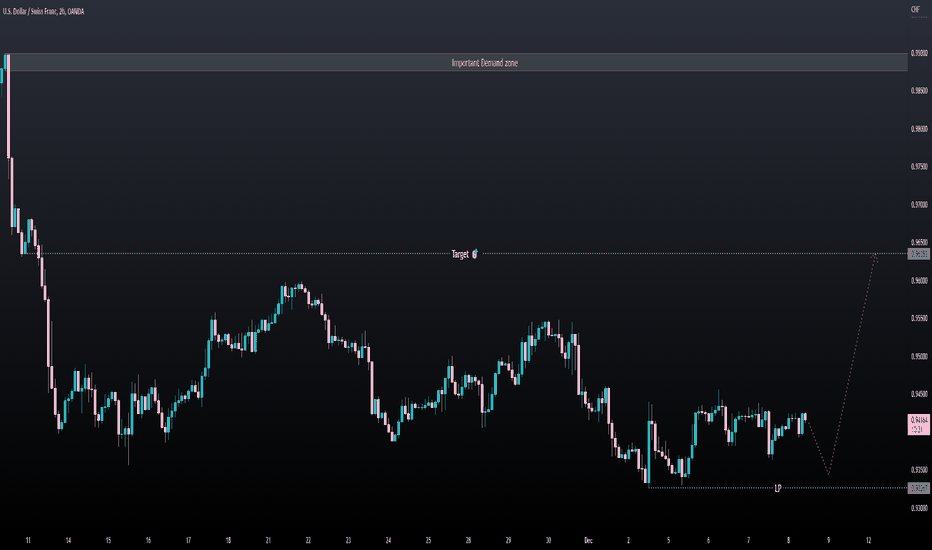Screen dimensions: 932x550
Task: Select the dotted projection arrow tip near Target
Action: coord(875,257)
